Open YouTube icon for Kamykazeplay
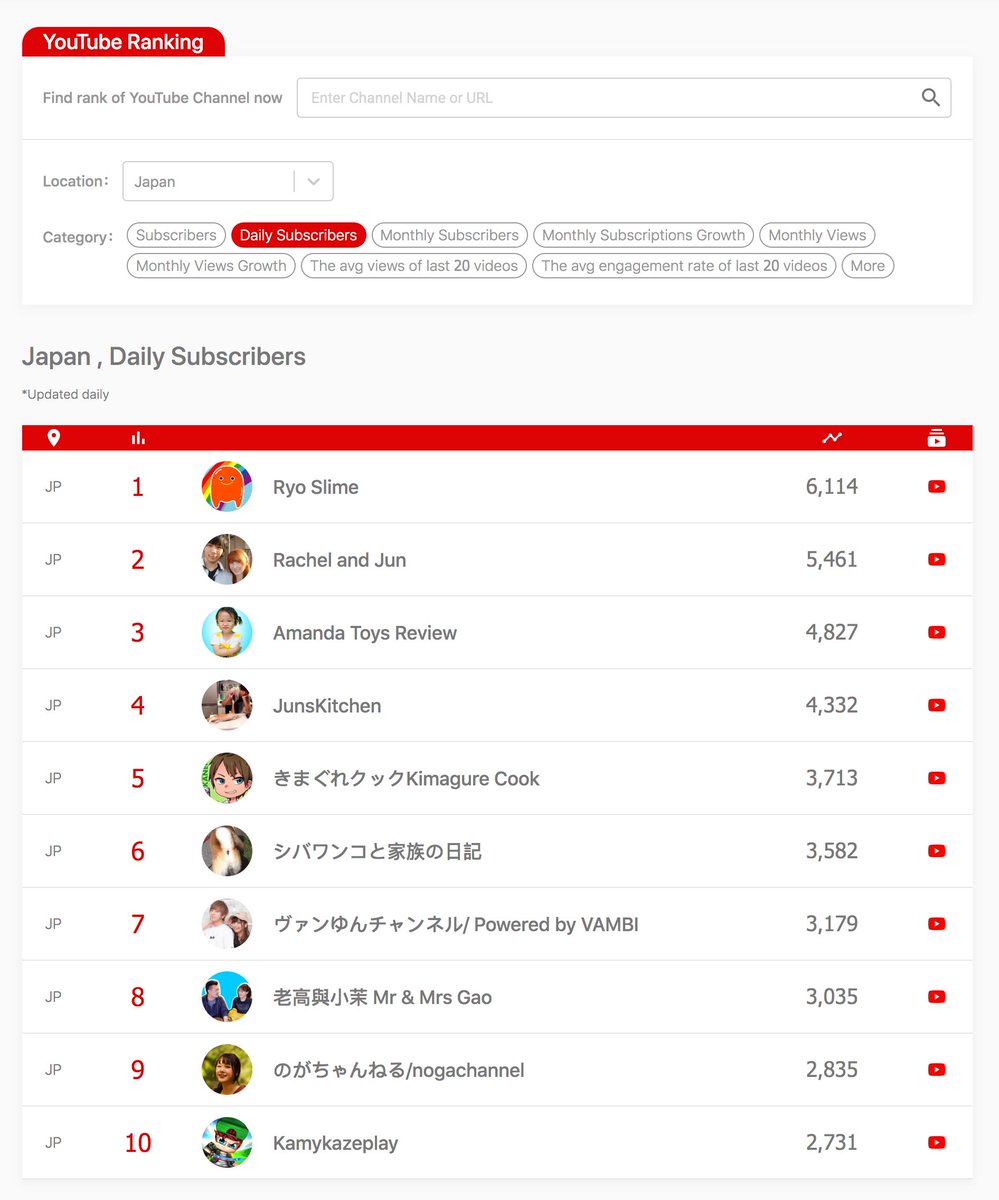 [936, 1142]
